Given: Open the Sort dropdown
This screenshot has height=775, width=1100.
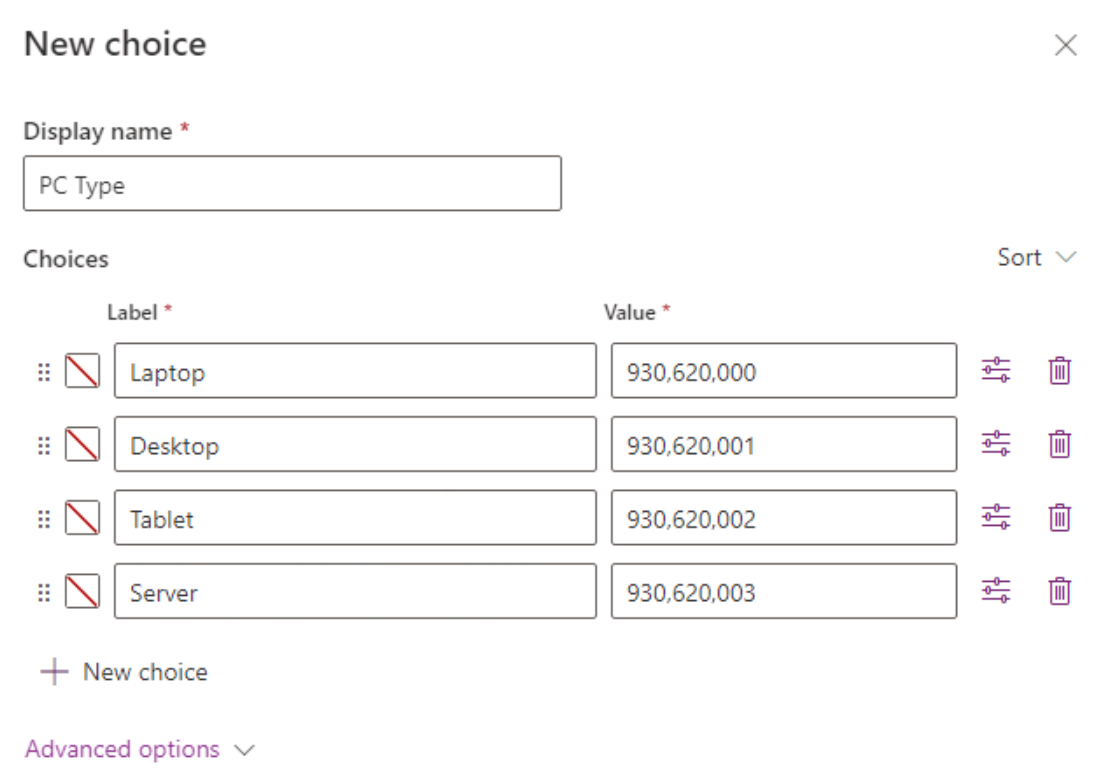Looking at the screenshot, I should click(1036, 257).
